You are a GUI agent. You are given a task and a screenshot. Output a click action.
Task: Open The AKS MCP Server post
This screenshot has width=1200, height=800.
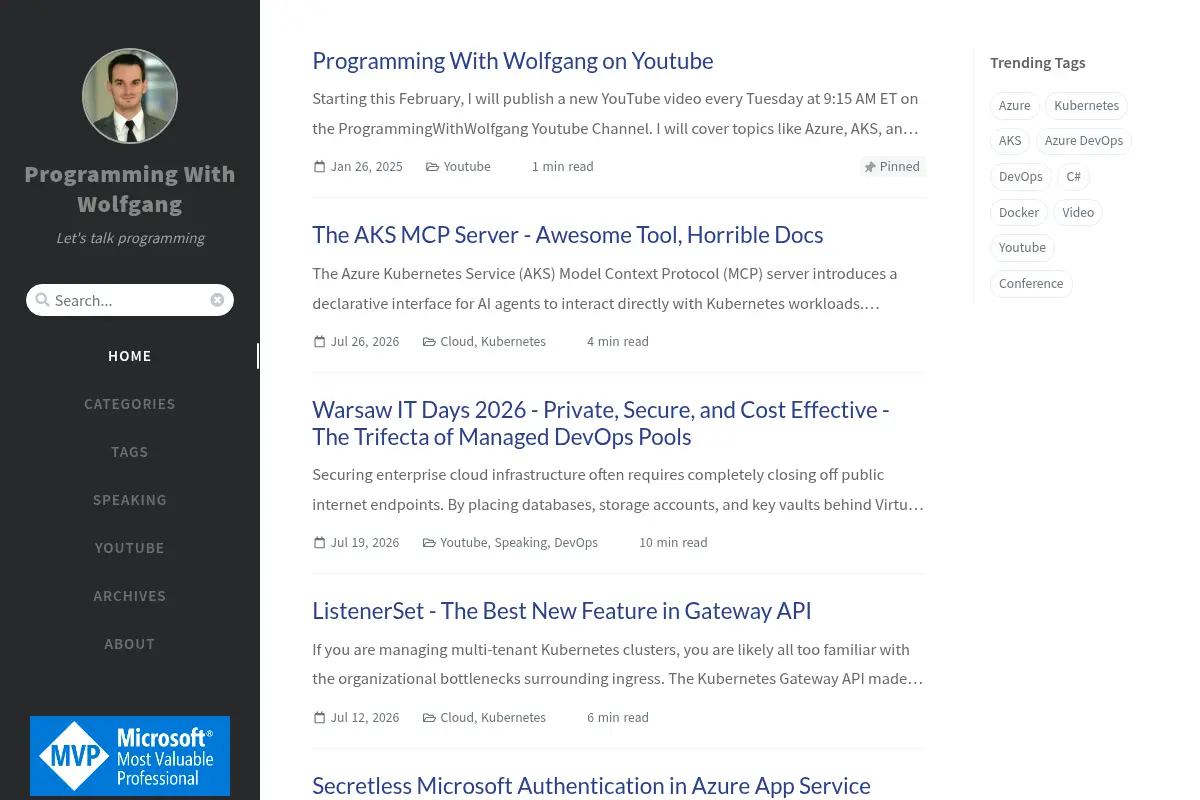click(x=568, y=235)
